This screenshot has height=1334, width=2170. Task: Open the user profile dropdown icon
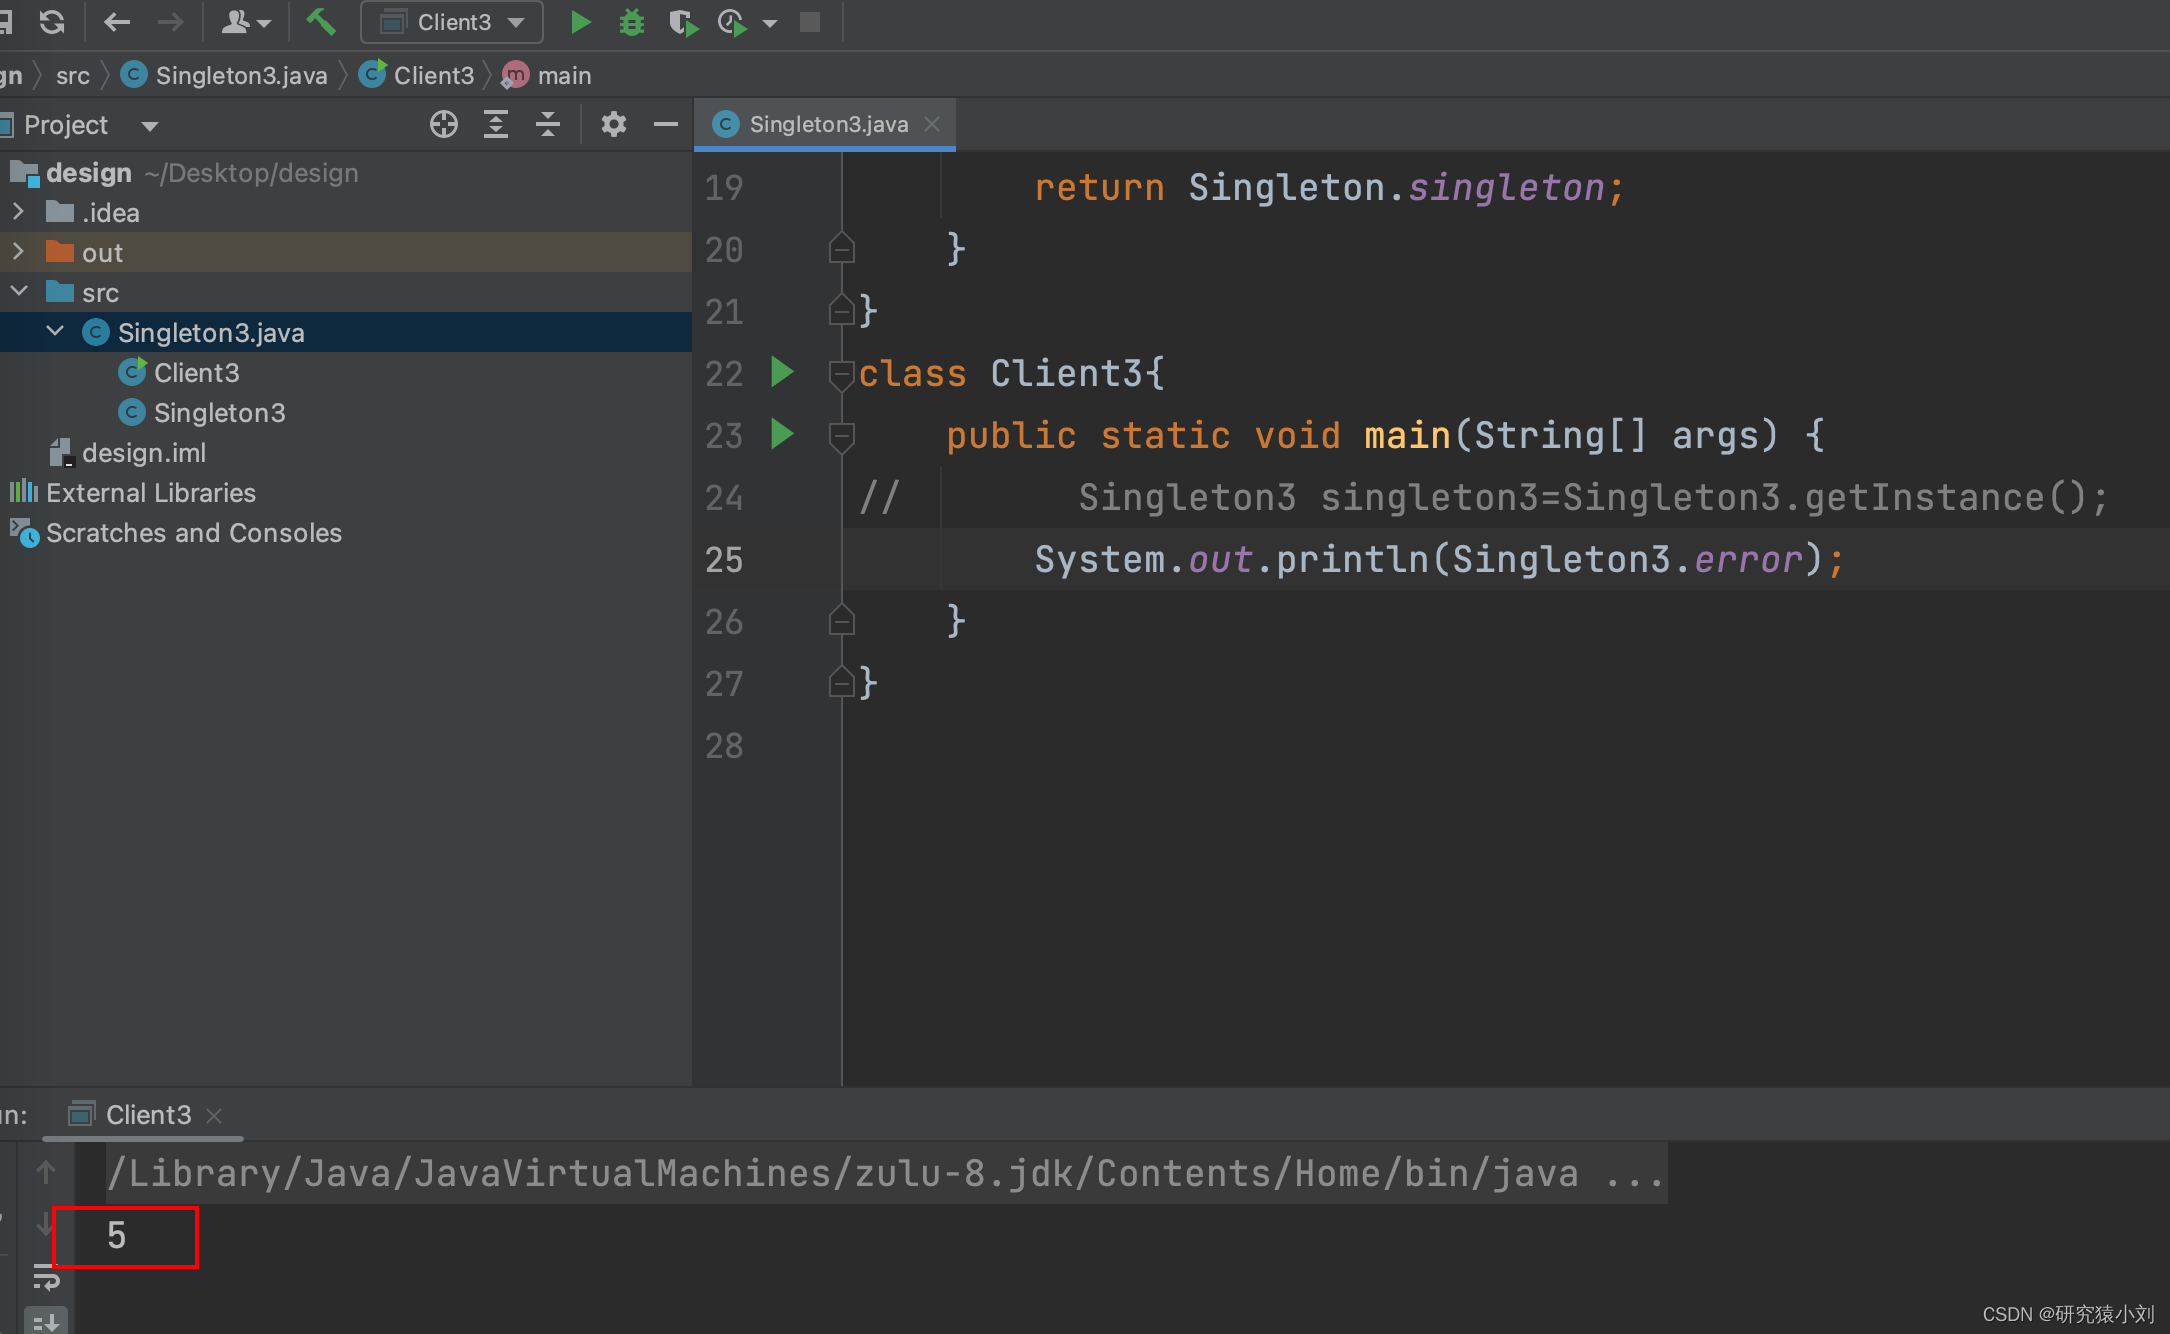coord(245,22)
